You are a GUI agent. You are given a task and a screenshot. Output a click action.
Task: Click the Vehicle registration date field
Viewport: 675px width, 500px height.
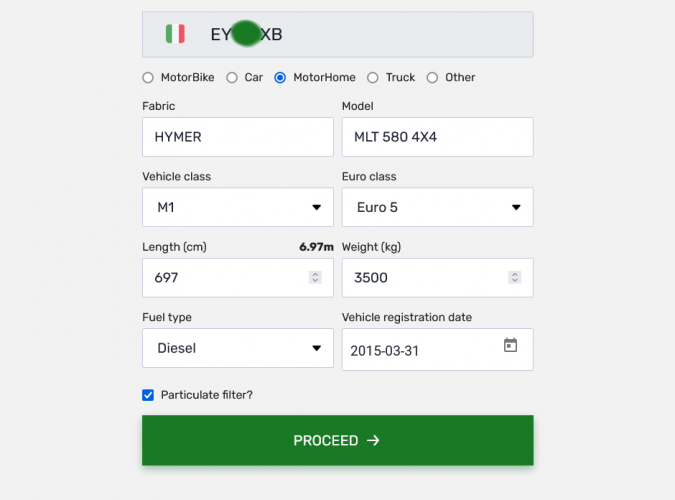tap(420, 350)
